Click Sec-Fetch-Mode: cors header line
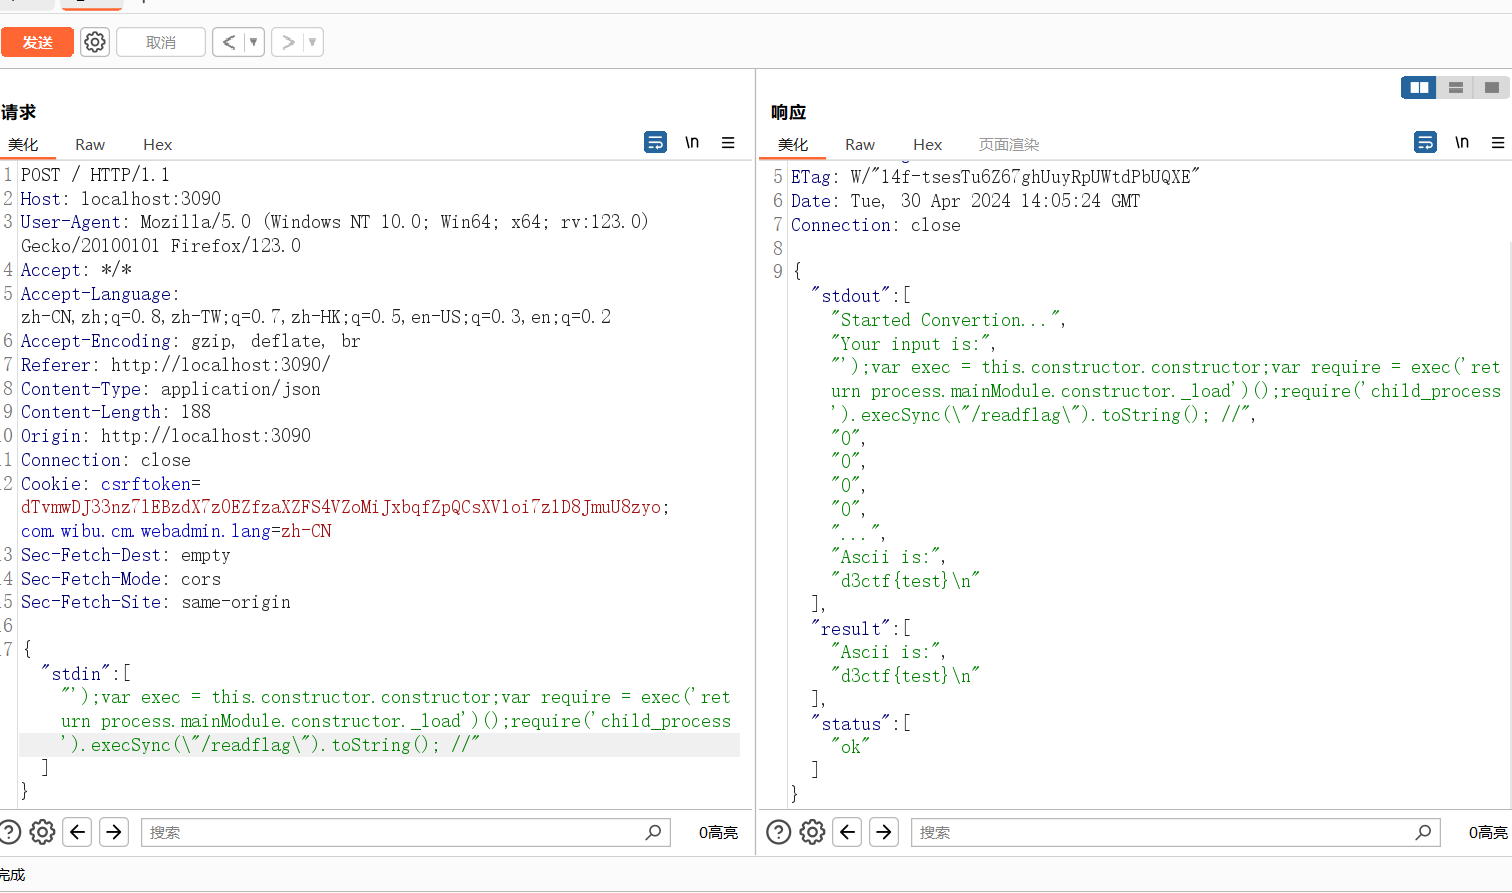This screenshot has height=893, width=1512. coord(121,579)
